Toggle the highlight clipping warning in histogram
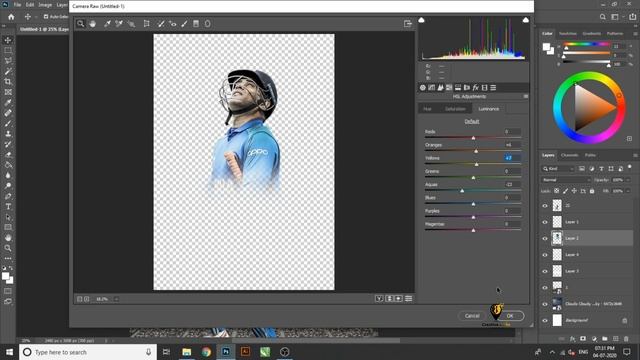The image size is (640, 360). pyautogui.click(x=526, y=20)
